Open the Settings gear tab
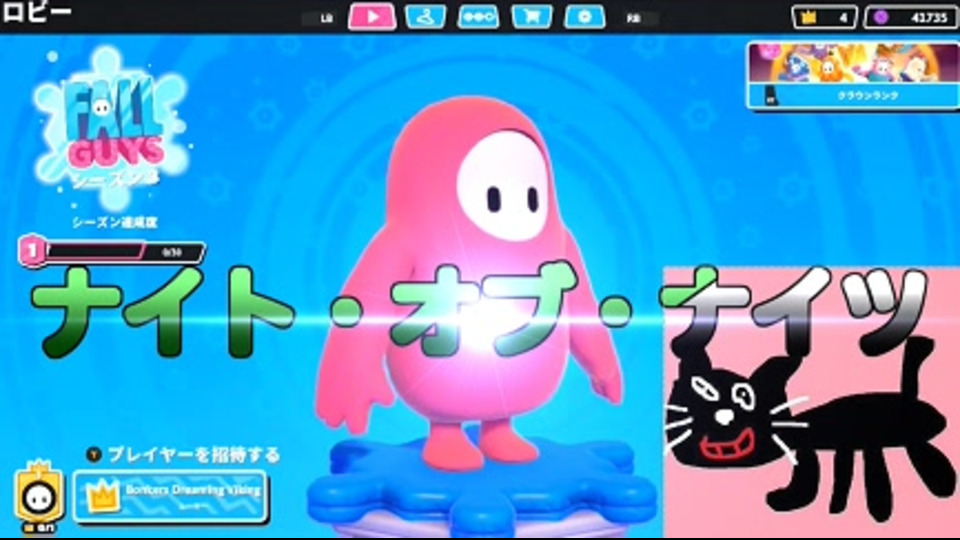Viewport: 960px width, 540px height. pyautogui.click(x=585, y=17)
